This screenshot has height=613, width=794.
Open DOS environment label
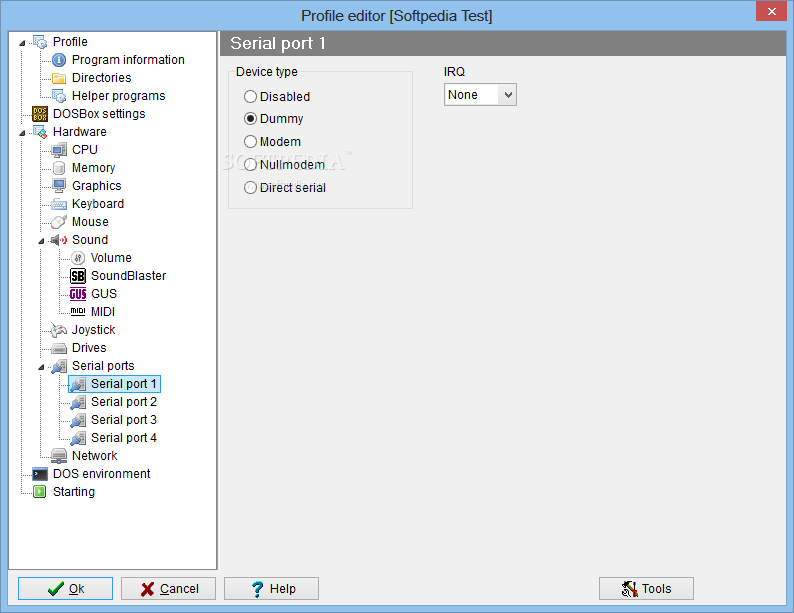(x=102, y=474)
